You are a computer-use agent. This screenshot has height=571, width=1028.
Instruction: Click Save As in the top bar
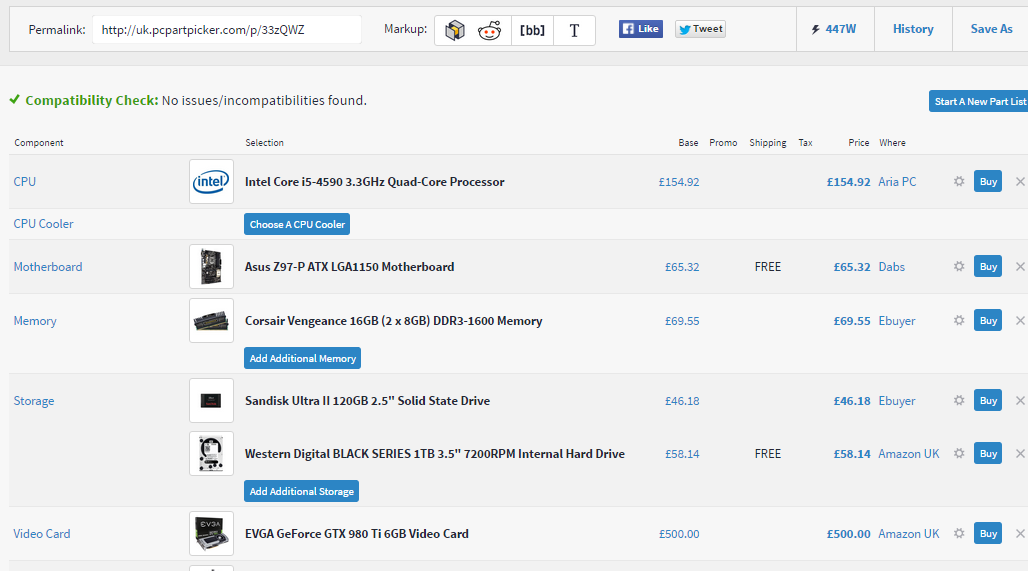991,29
